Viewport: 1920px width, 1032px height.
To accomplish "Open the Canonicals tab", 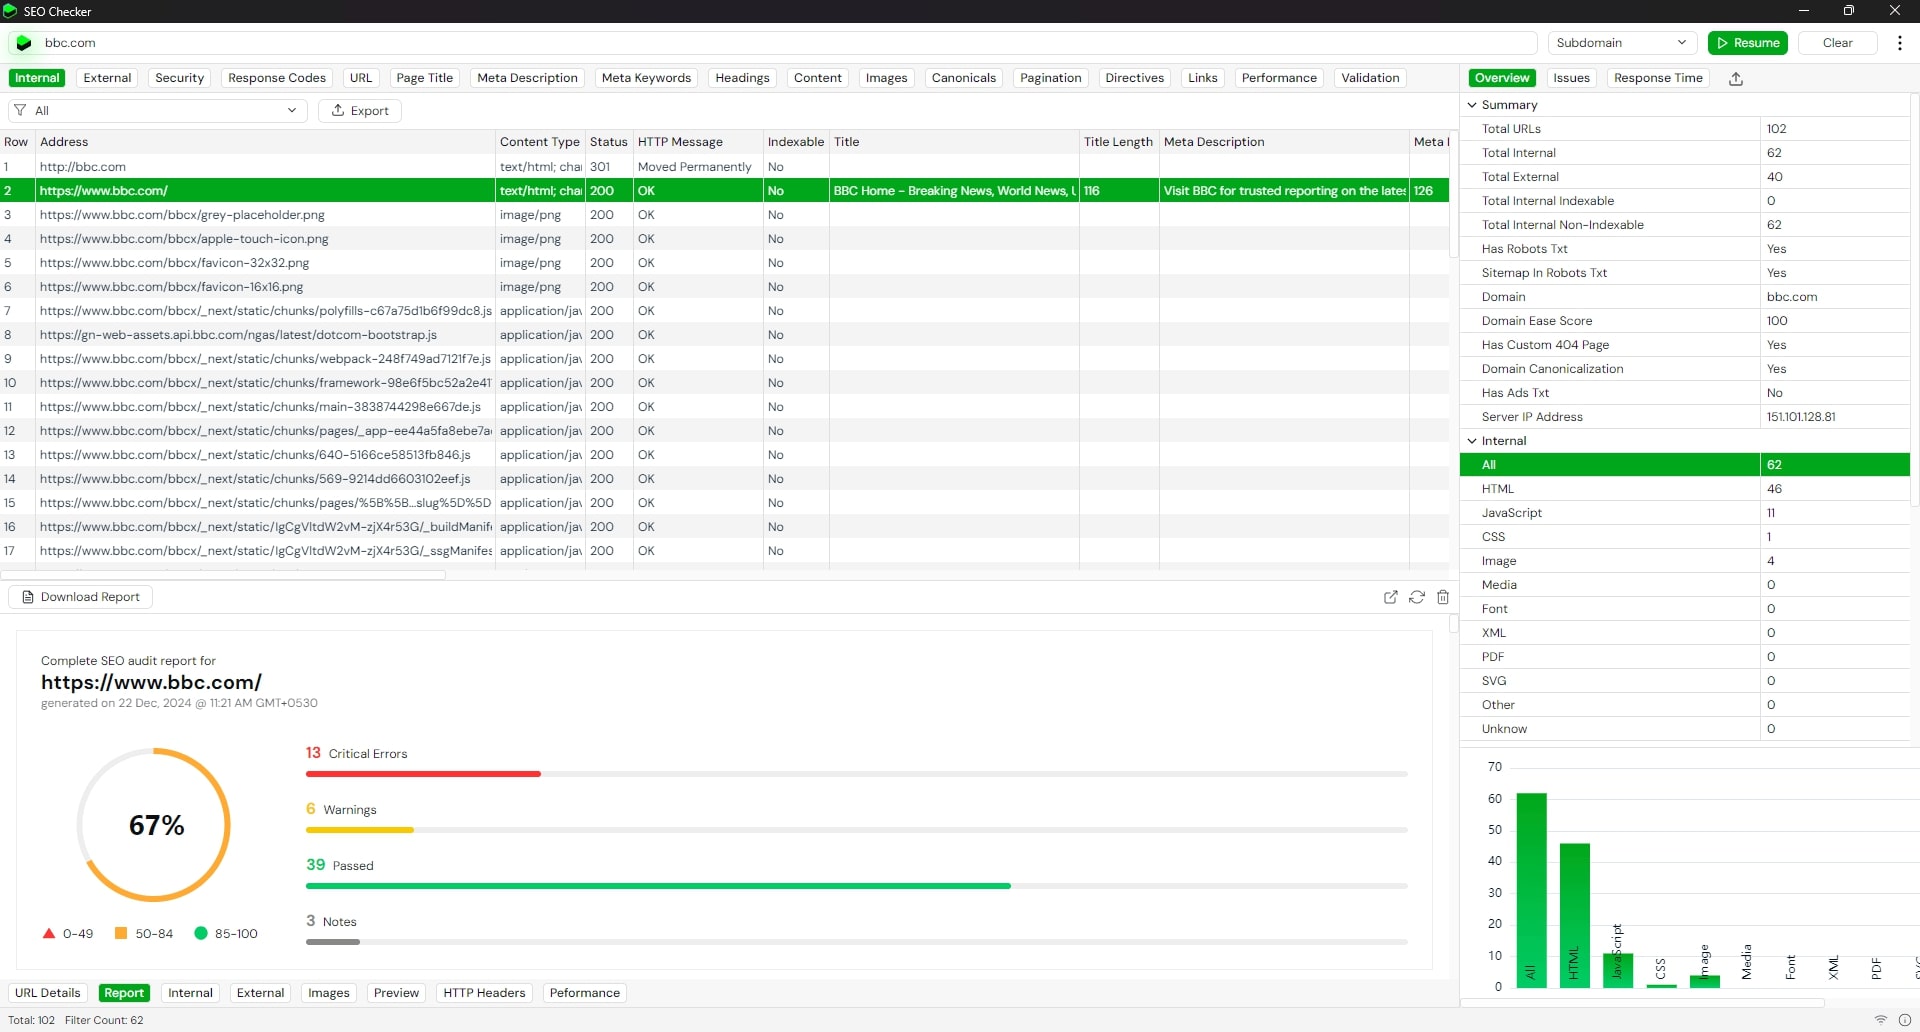I will point(963,78).
